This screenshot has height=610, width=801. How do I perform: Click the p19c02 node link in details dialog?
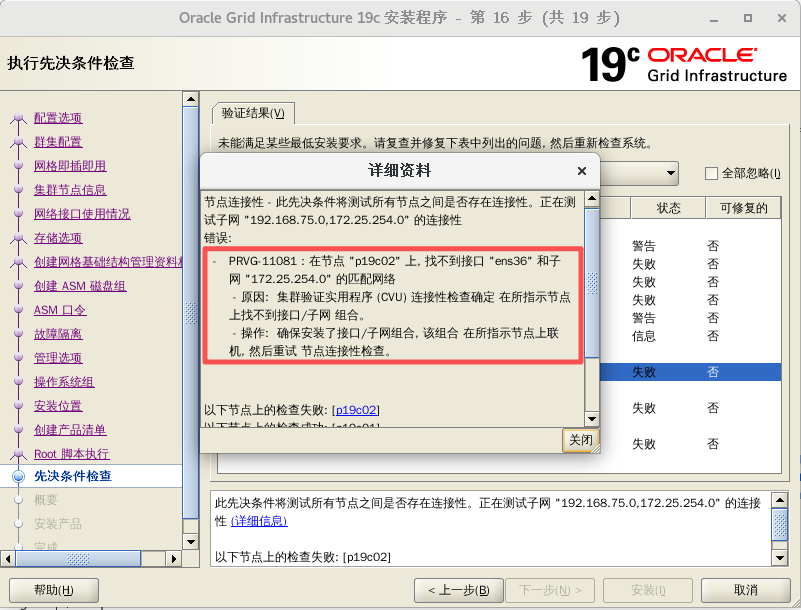pos(356,410)
